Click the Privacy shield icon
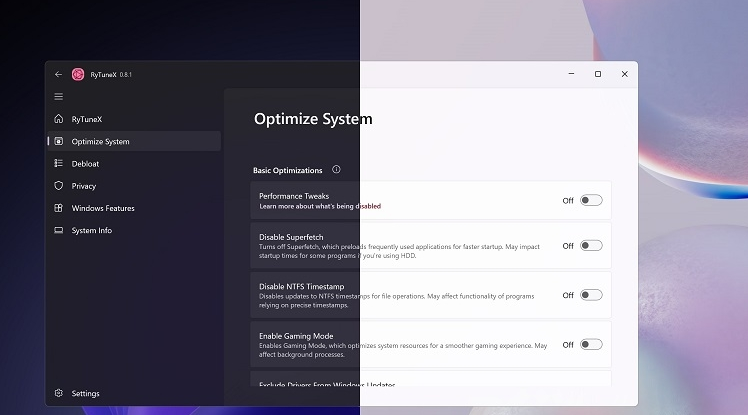Screen dimensions: 748x415 click(59, 186)
